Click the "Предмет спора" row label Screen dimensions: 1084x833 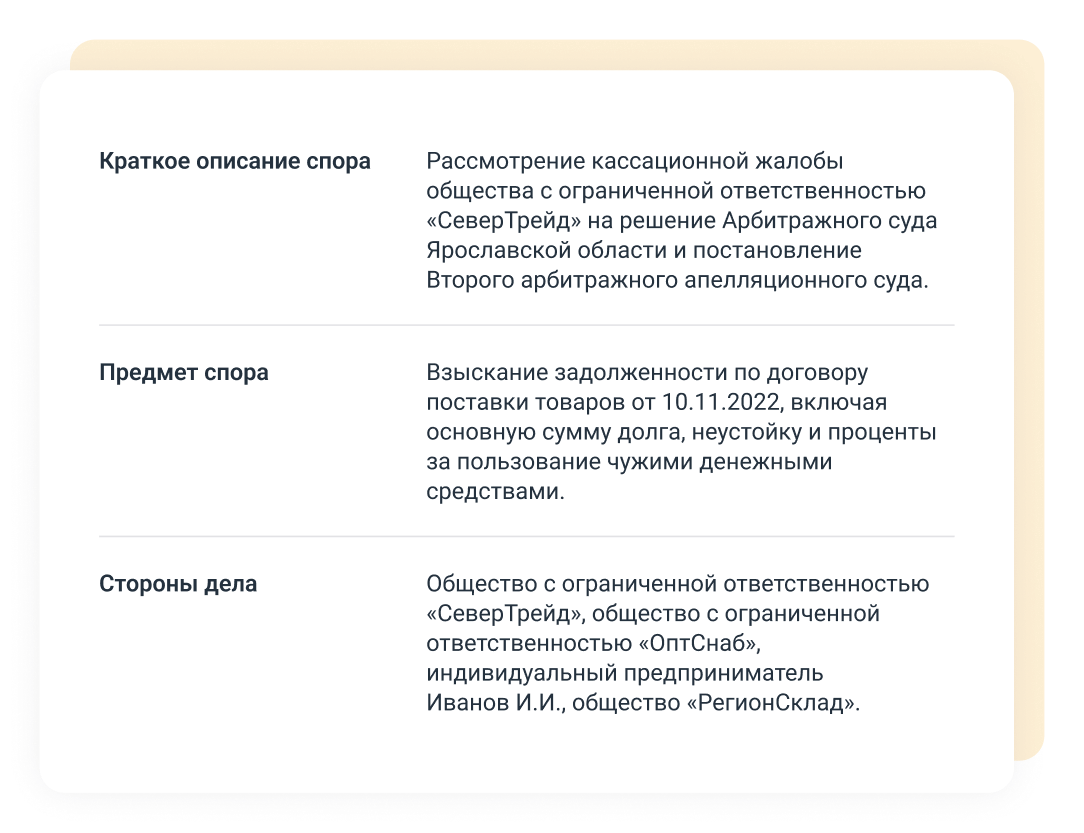184,373
